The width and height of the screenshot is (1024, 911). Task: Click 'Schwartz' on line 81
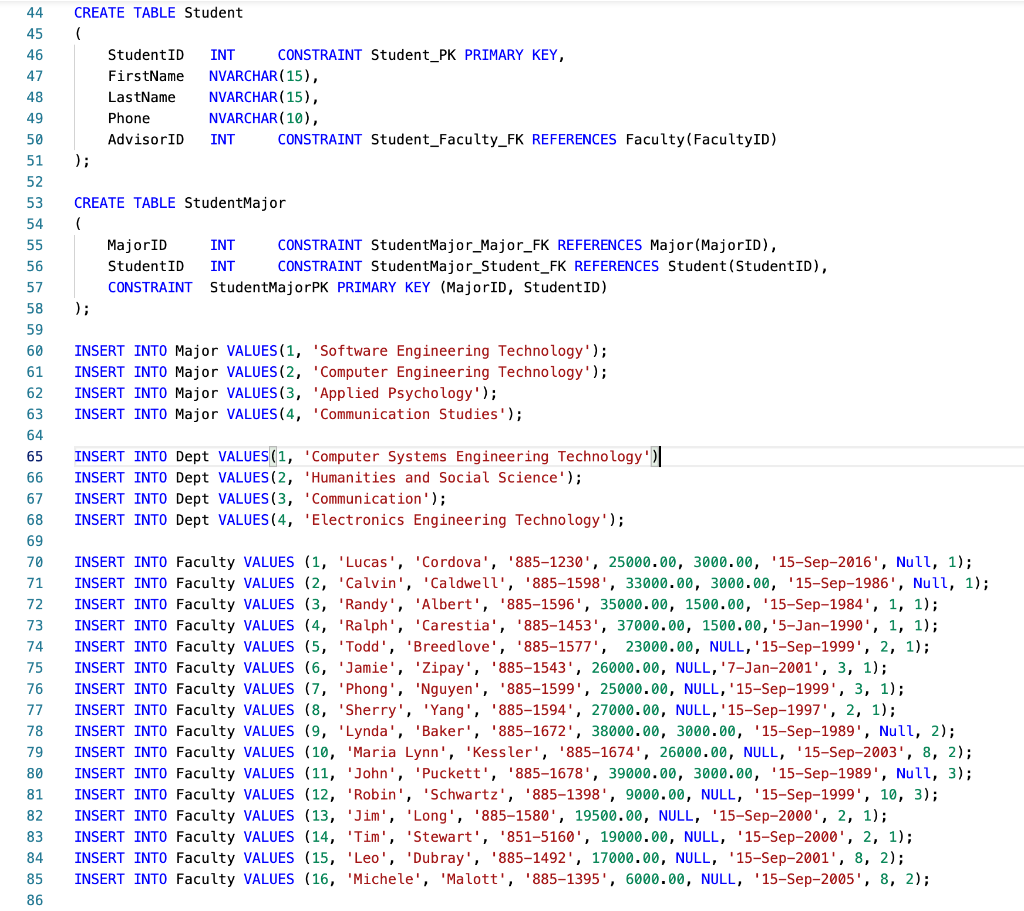[x=464, y=795]
